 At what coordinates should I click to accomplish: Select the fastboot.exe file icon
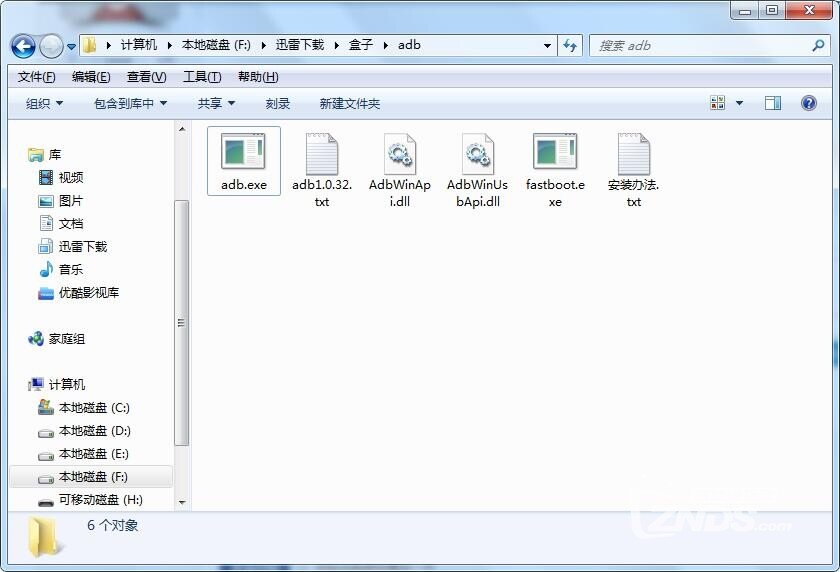point(555,153)
